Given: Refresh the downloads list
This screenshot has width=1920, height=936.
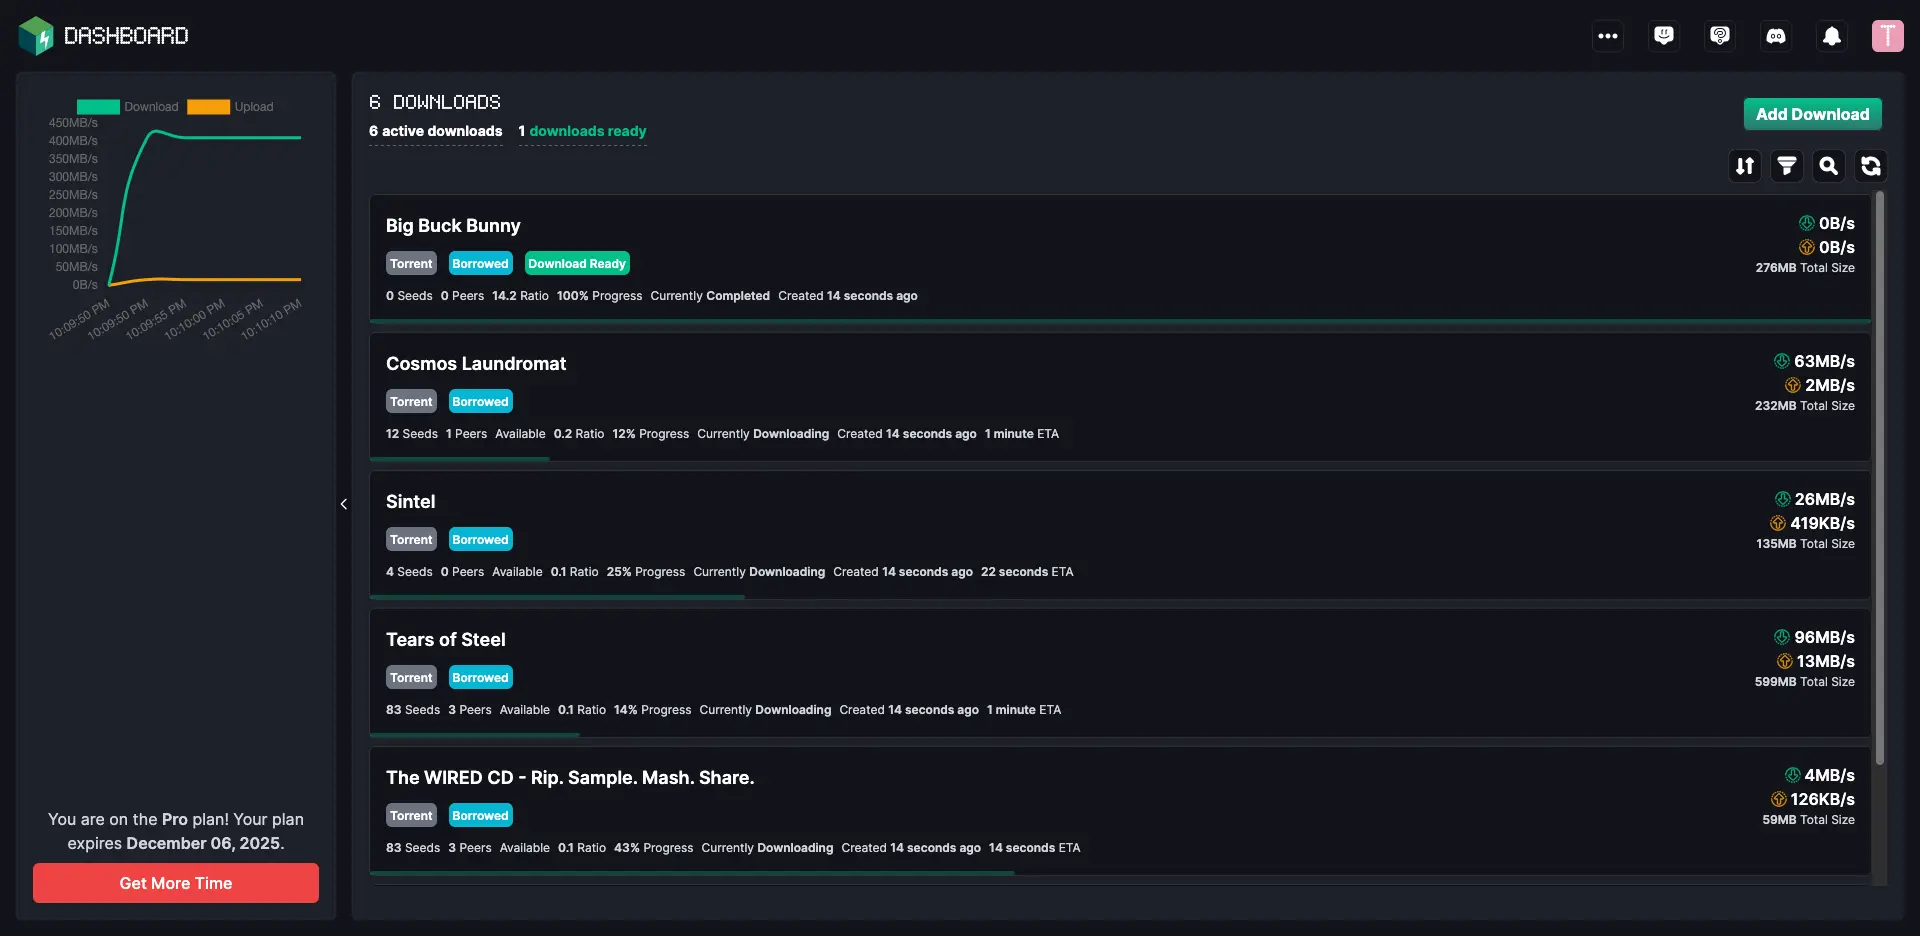Looking at the screenshot, I should [1871, 166].
